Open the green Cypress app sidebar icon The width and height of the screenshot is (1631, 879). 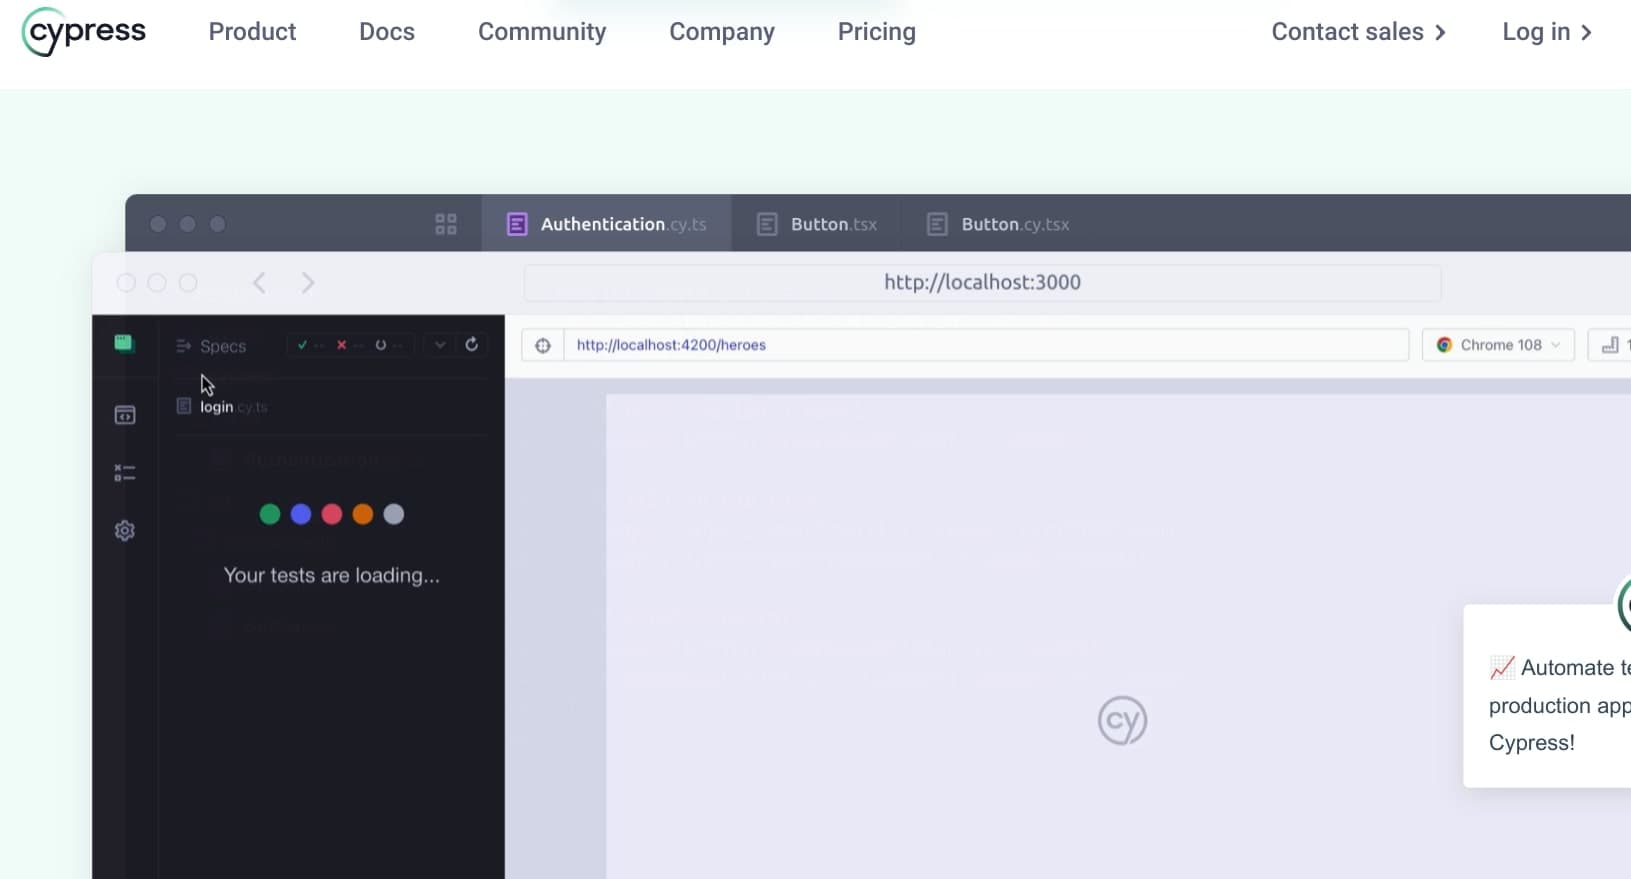click(x=124, y=344)
